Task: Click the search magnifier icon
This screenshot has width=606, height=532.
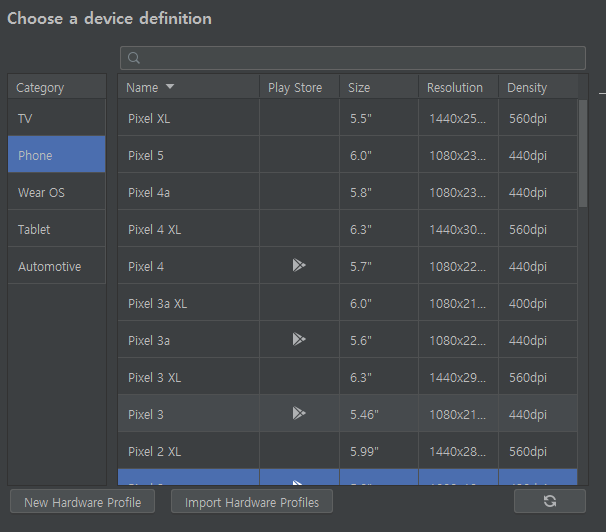Action: [x=134, y=58]
